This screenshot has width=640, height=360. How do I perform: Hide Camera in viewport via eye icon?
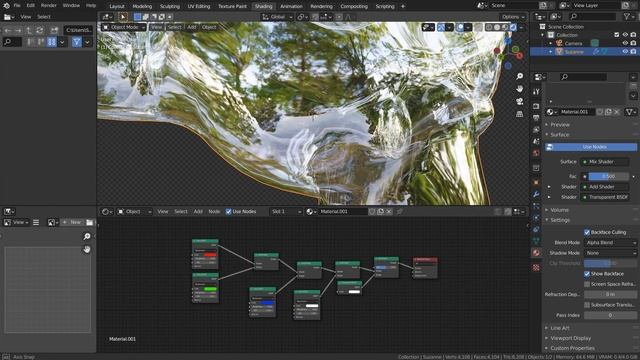625,43
